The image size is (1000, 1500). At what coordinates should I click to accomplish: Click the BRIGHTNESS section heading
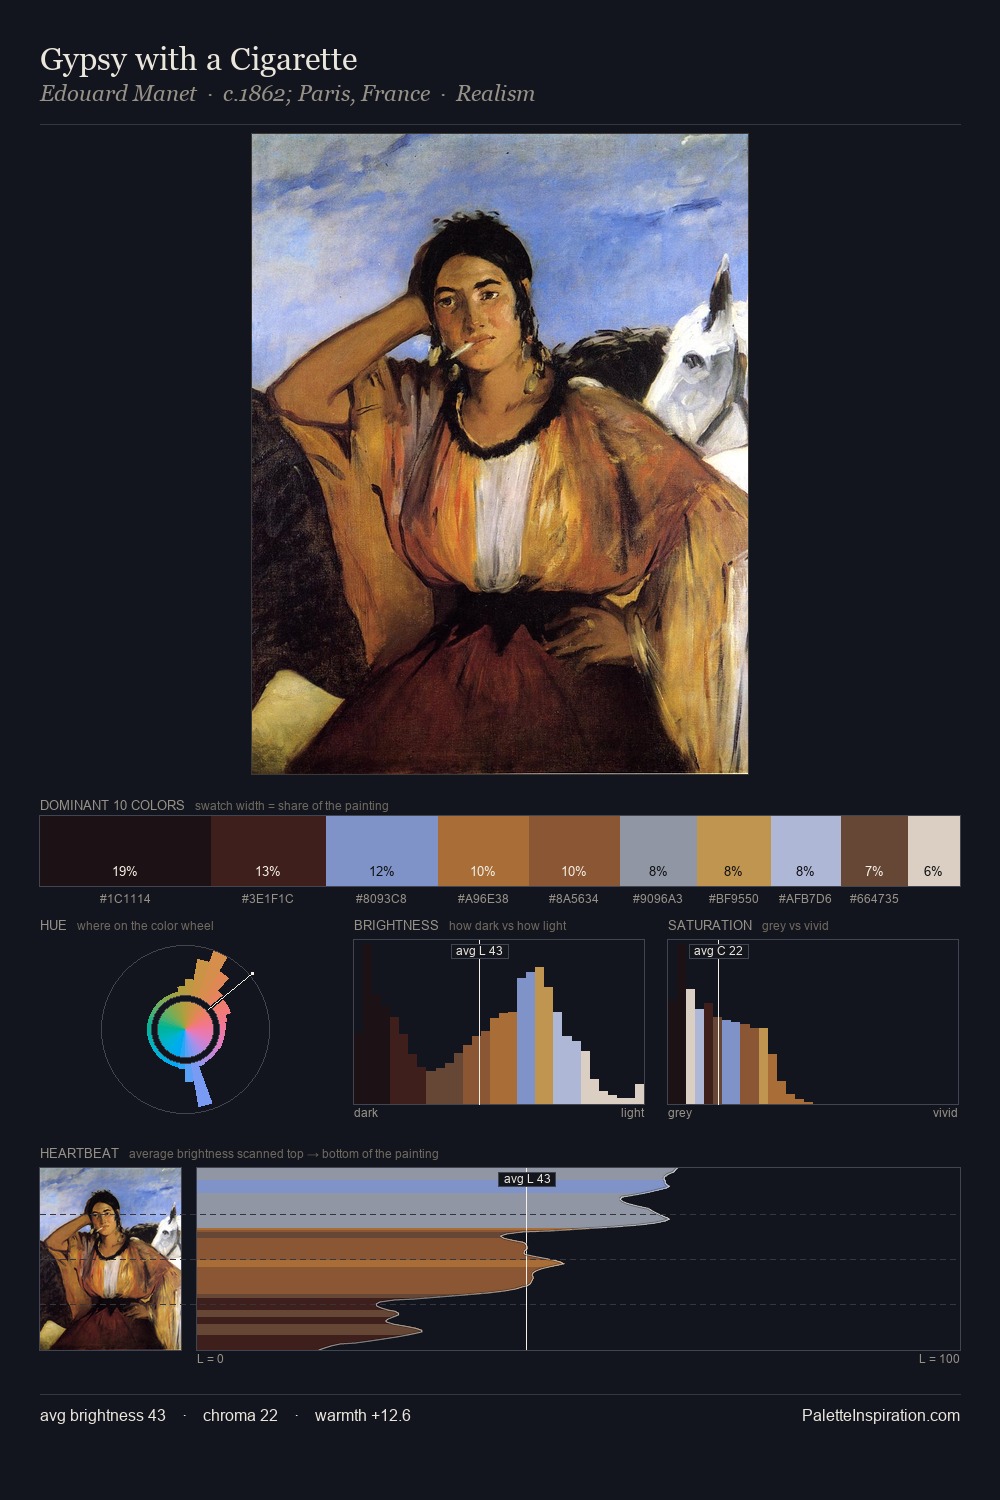(x=396, y=926)
